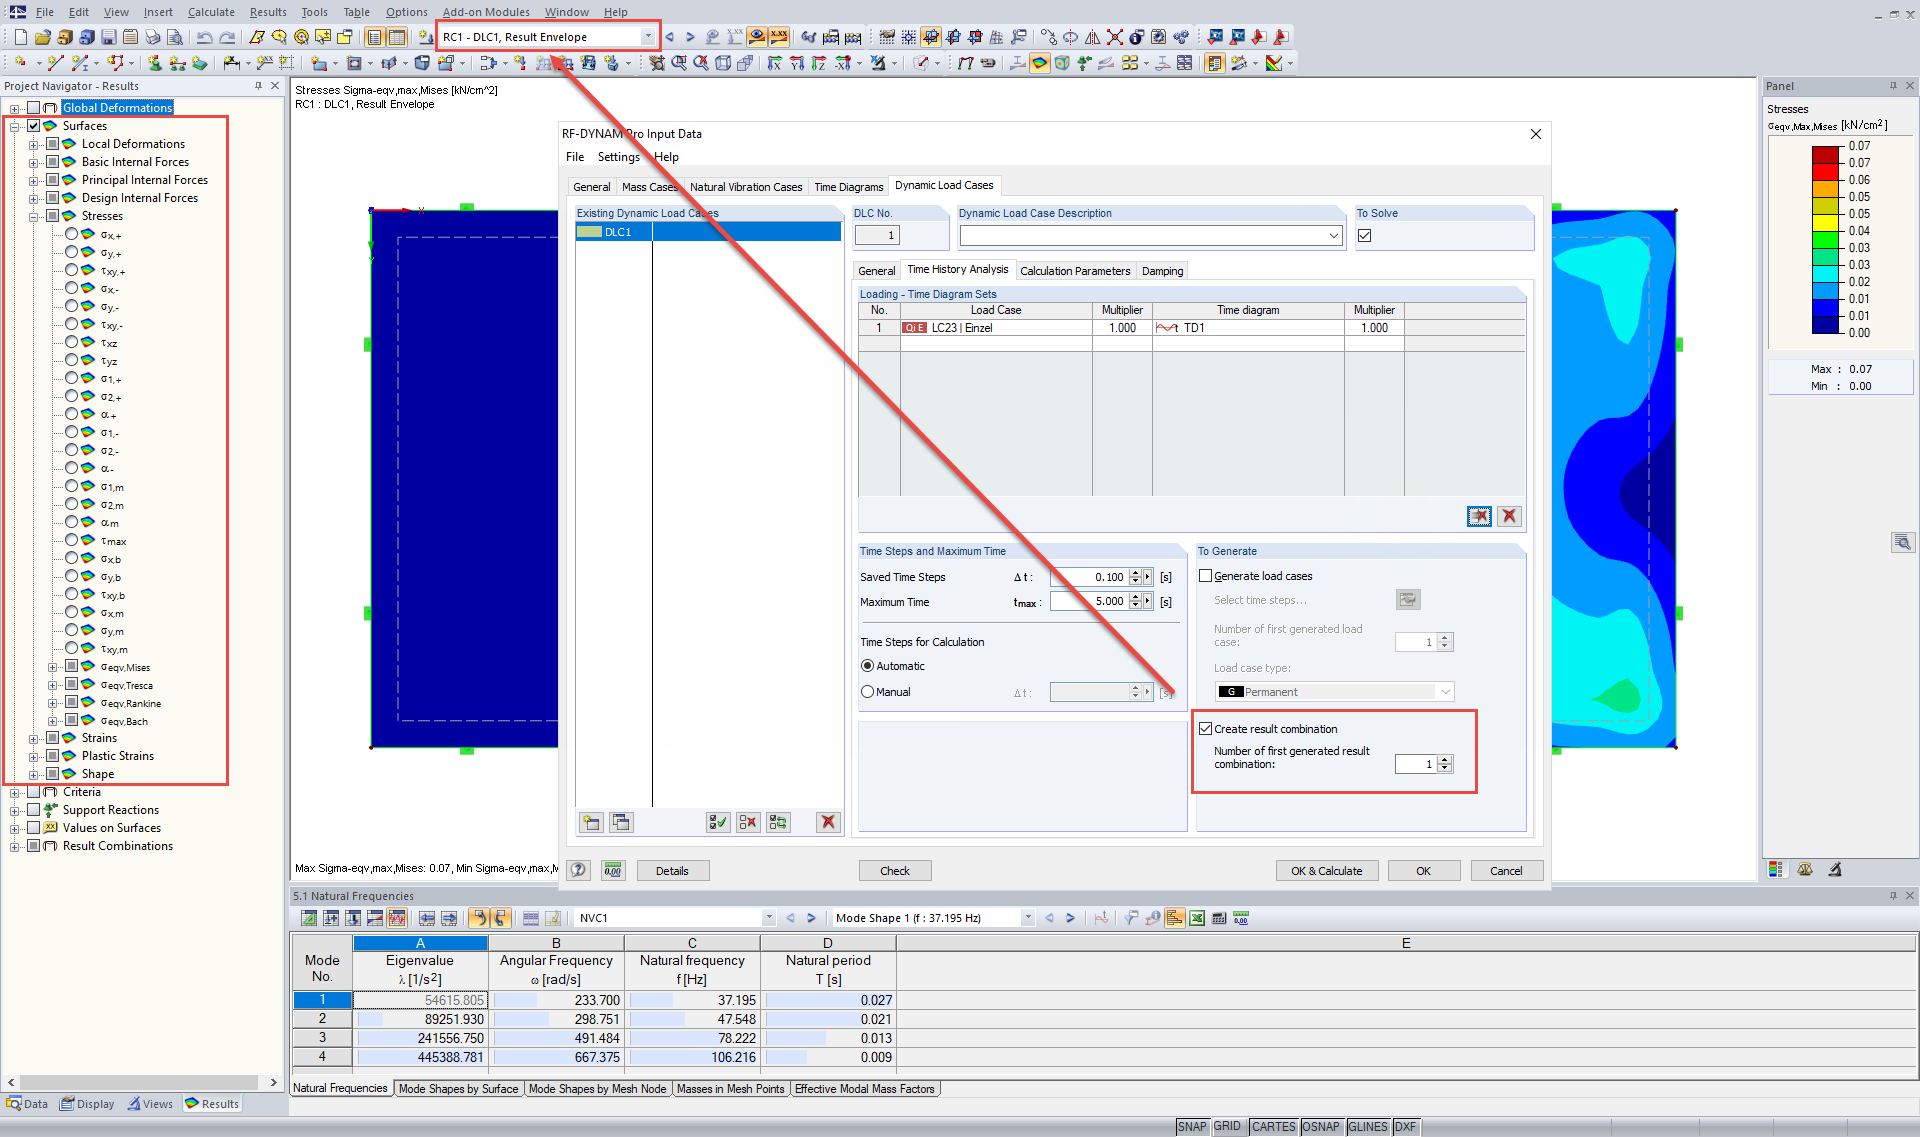
Task: Copy the selected dynamic load case DLC1
Action: pyautogui.click(x=621, y=822)
